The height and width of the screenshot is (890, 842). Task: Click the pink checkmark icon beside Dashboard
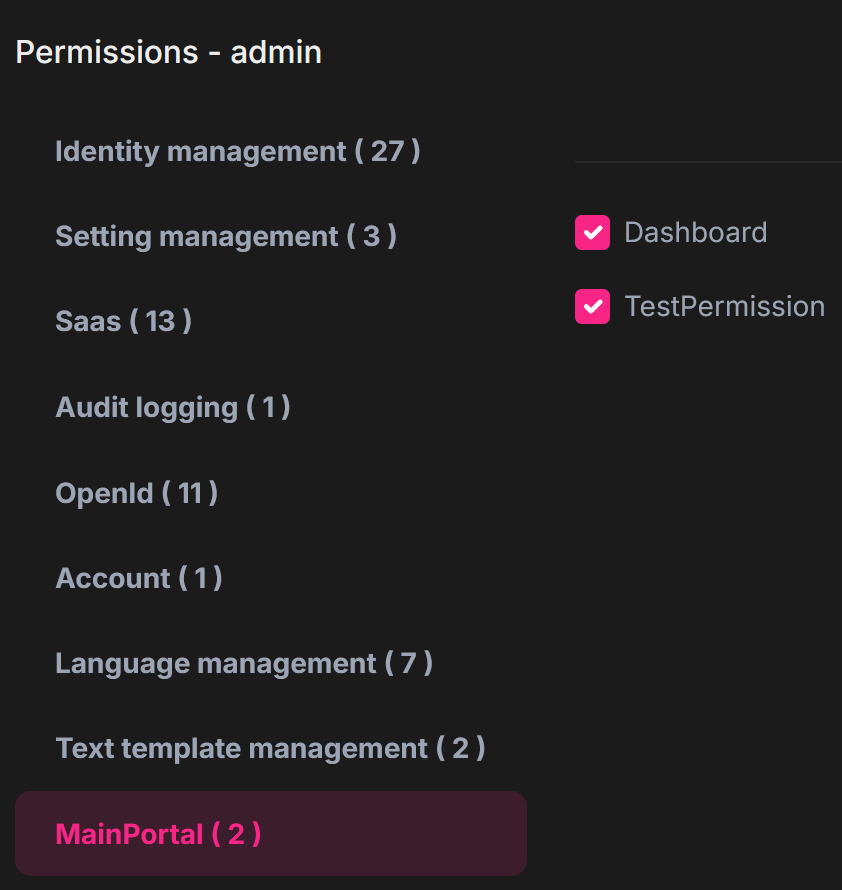tap(592, 233)
